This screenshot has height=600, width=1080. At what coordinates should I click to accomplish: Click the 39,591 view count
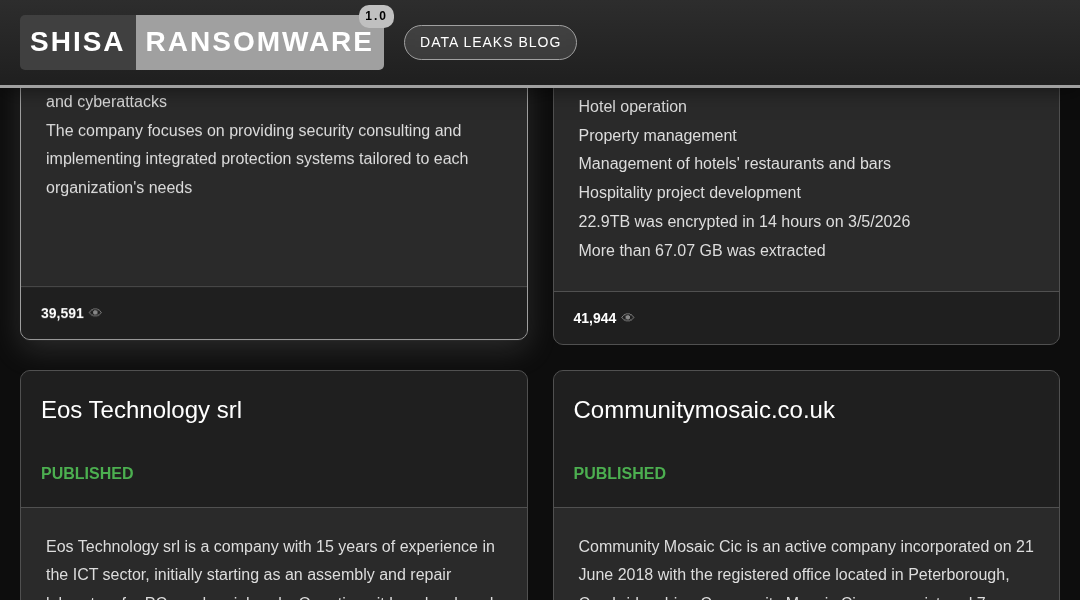click(x=62, y=313)
